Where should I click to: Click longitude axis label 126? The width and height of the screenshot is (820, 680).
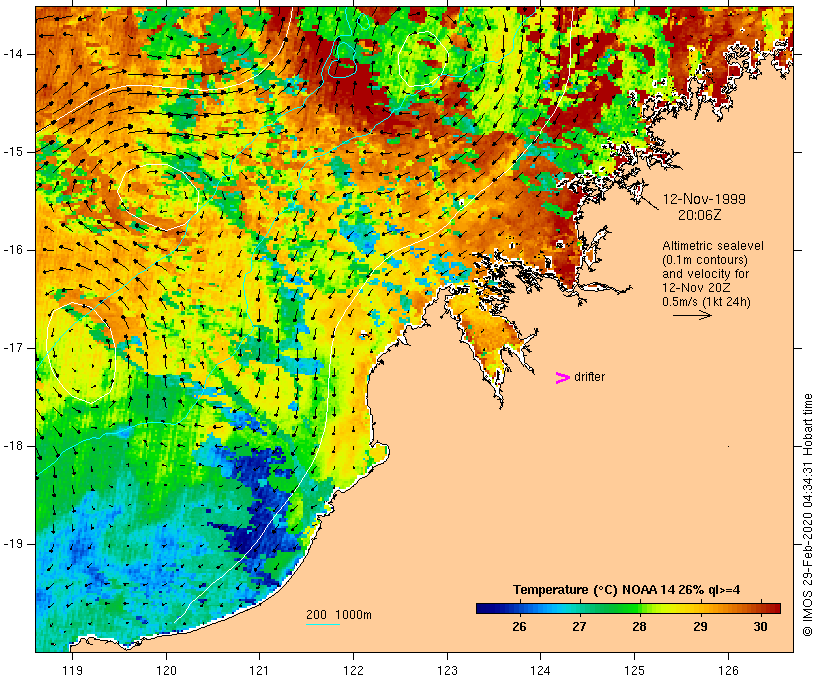[728, 670]
